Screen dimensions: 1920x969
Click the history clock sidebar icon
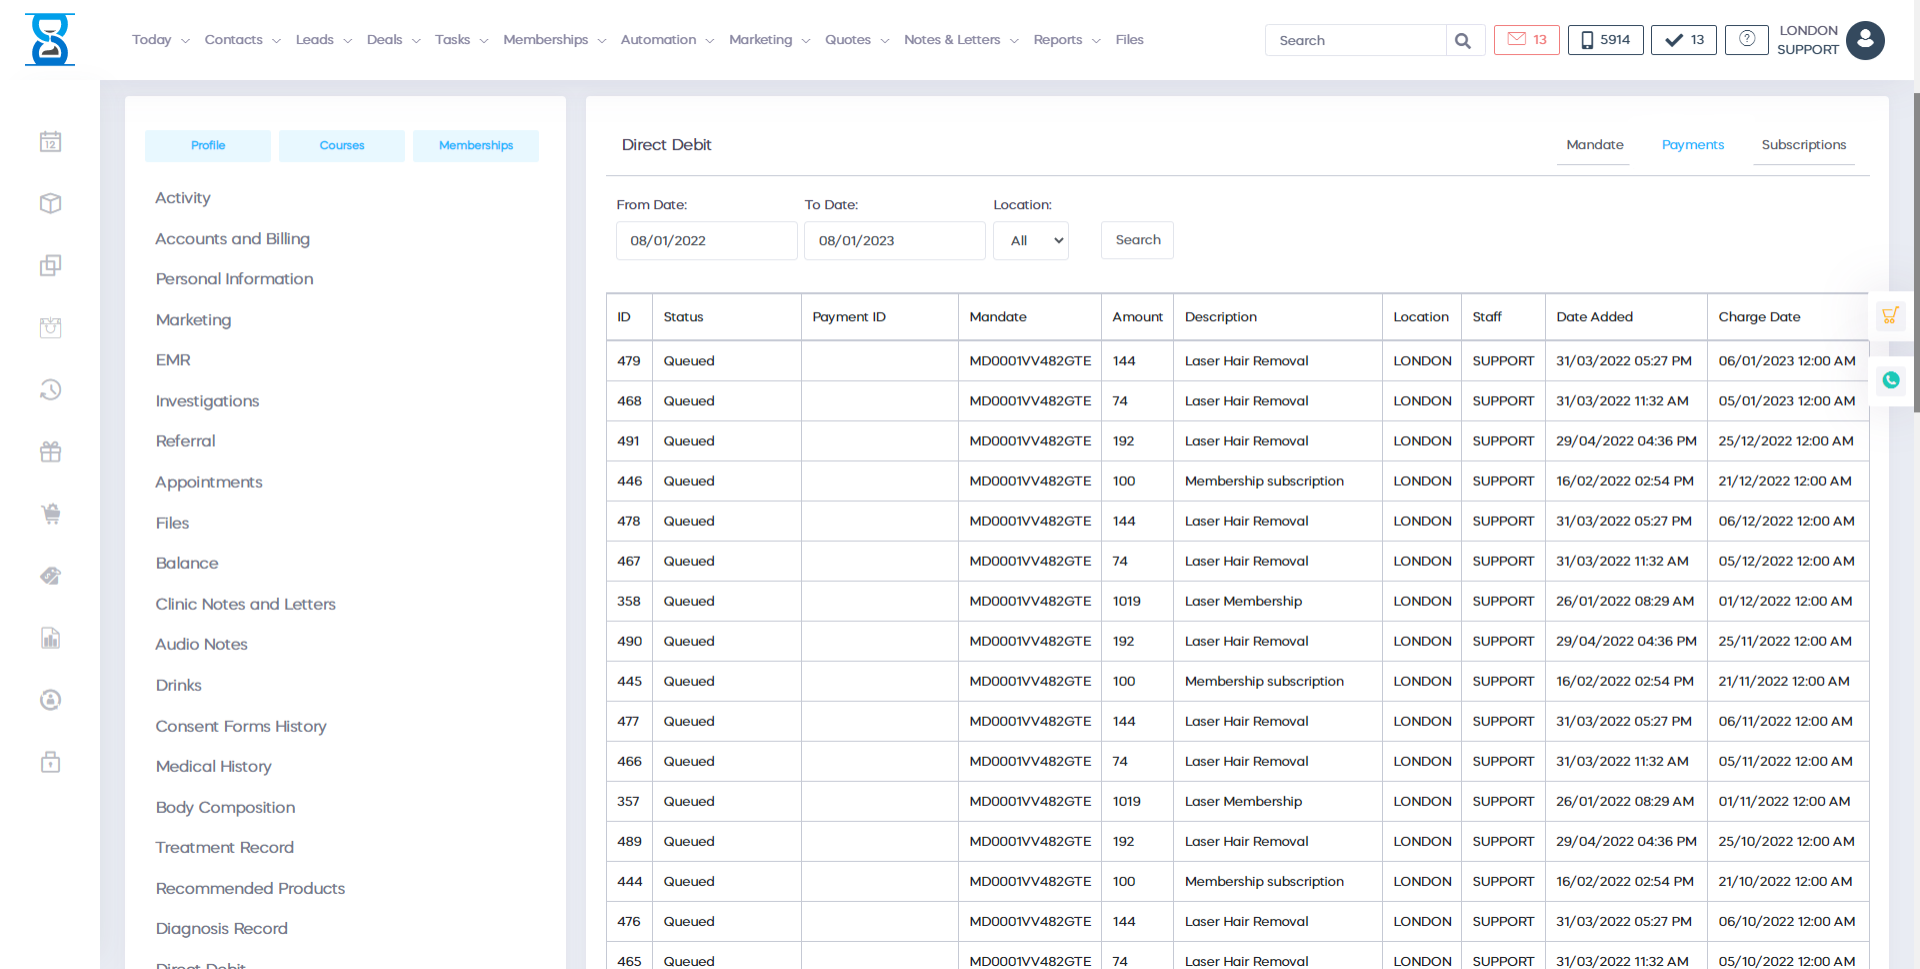(50, 390)
